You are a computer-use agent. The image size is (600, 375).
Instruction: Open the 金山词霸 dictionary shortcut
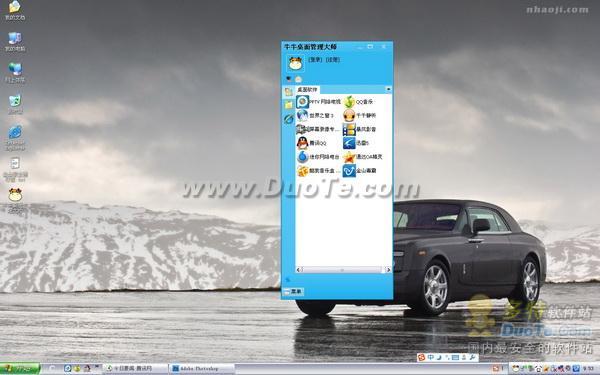[360, 170]
